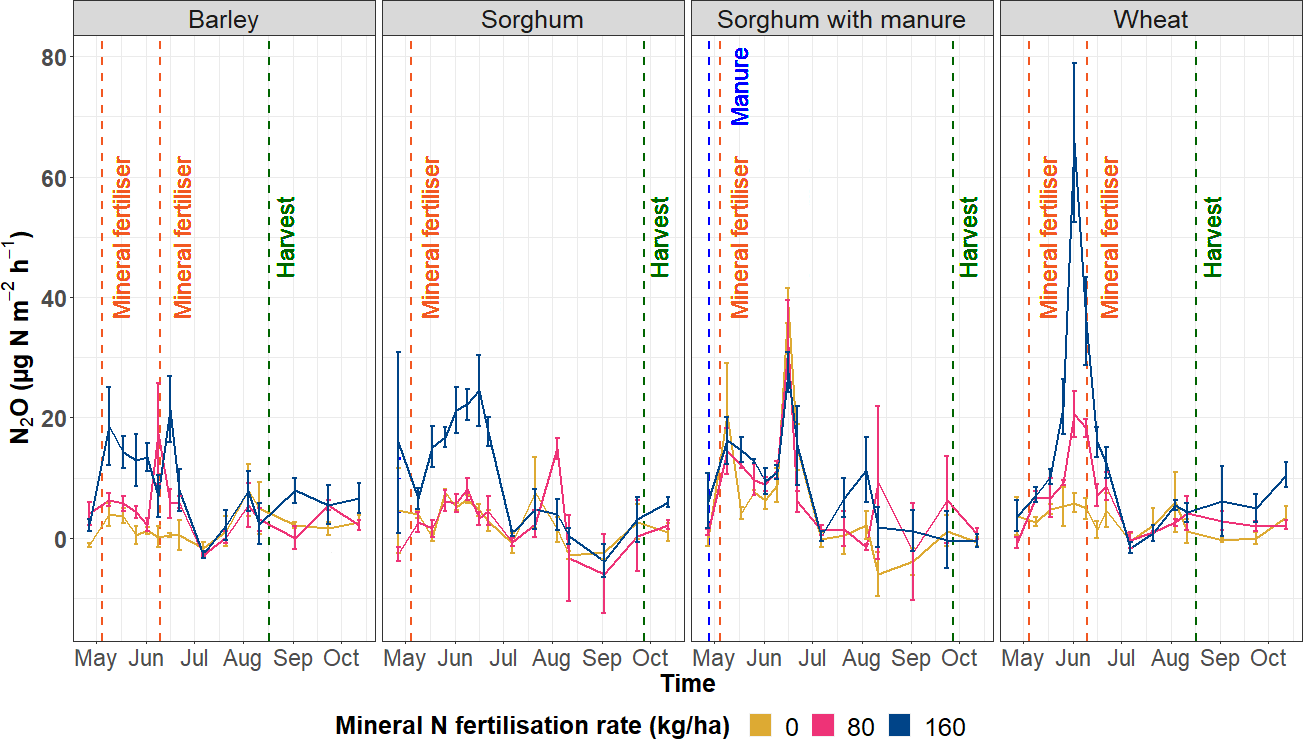Click the highest blue peak in Wheat panel
1303x739 pixels.
[1074, 143]
